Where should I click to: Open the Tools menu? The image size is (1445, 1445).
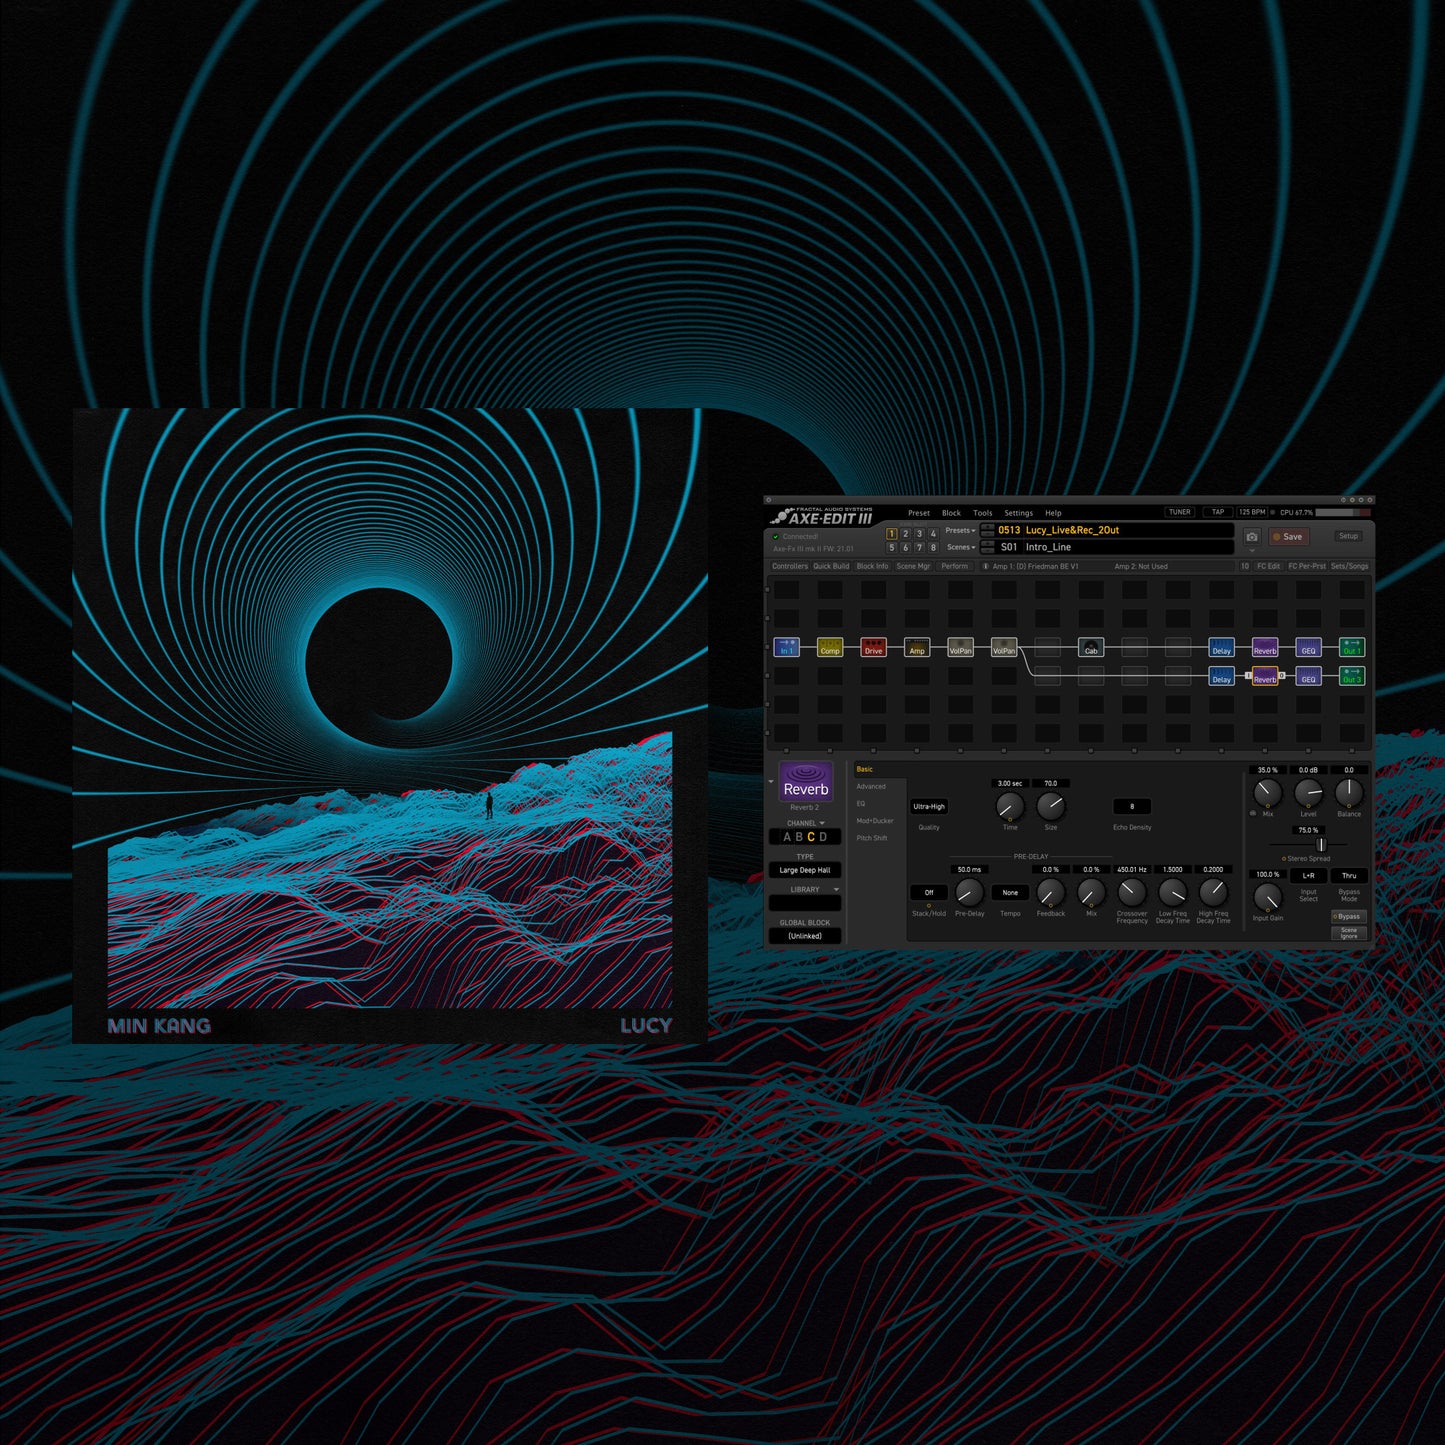click(x=982, y=513)
